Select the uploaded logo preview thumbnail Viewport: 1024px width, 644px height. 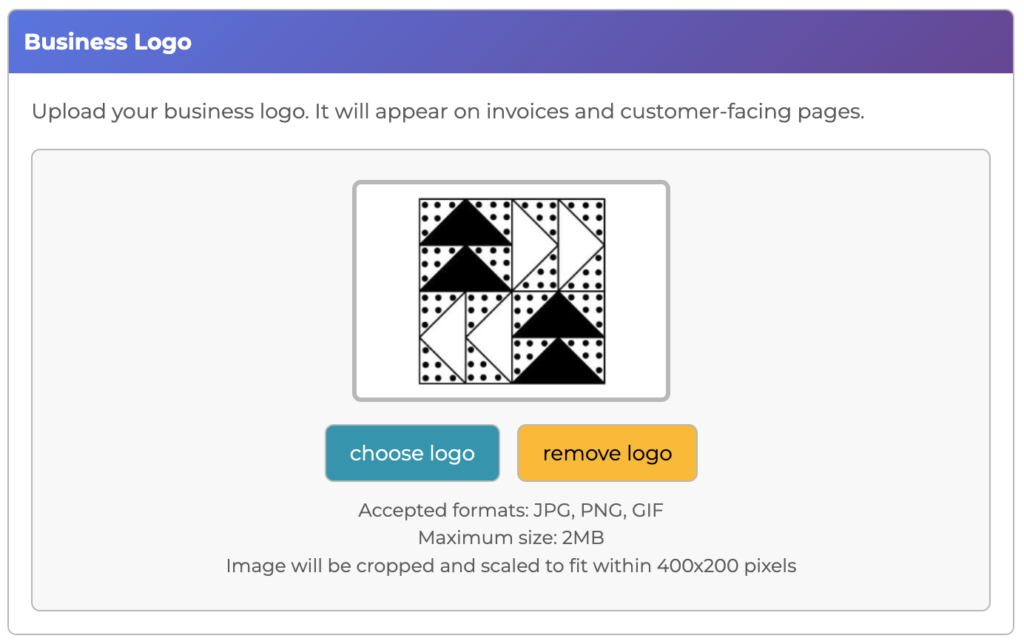511,291
